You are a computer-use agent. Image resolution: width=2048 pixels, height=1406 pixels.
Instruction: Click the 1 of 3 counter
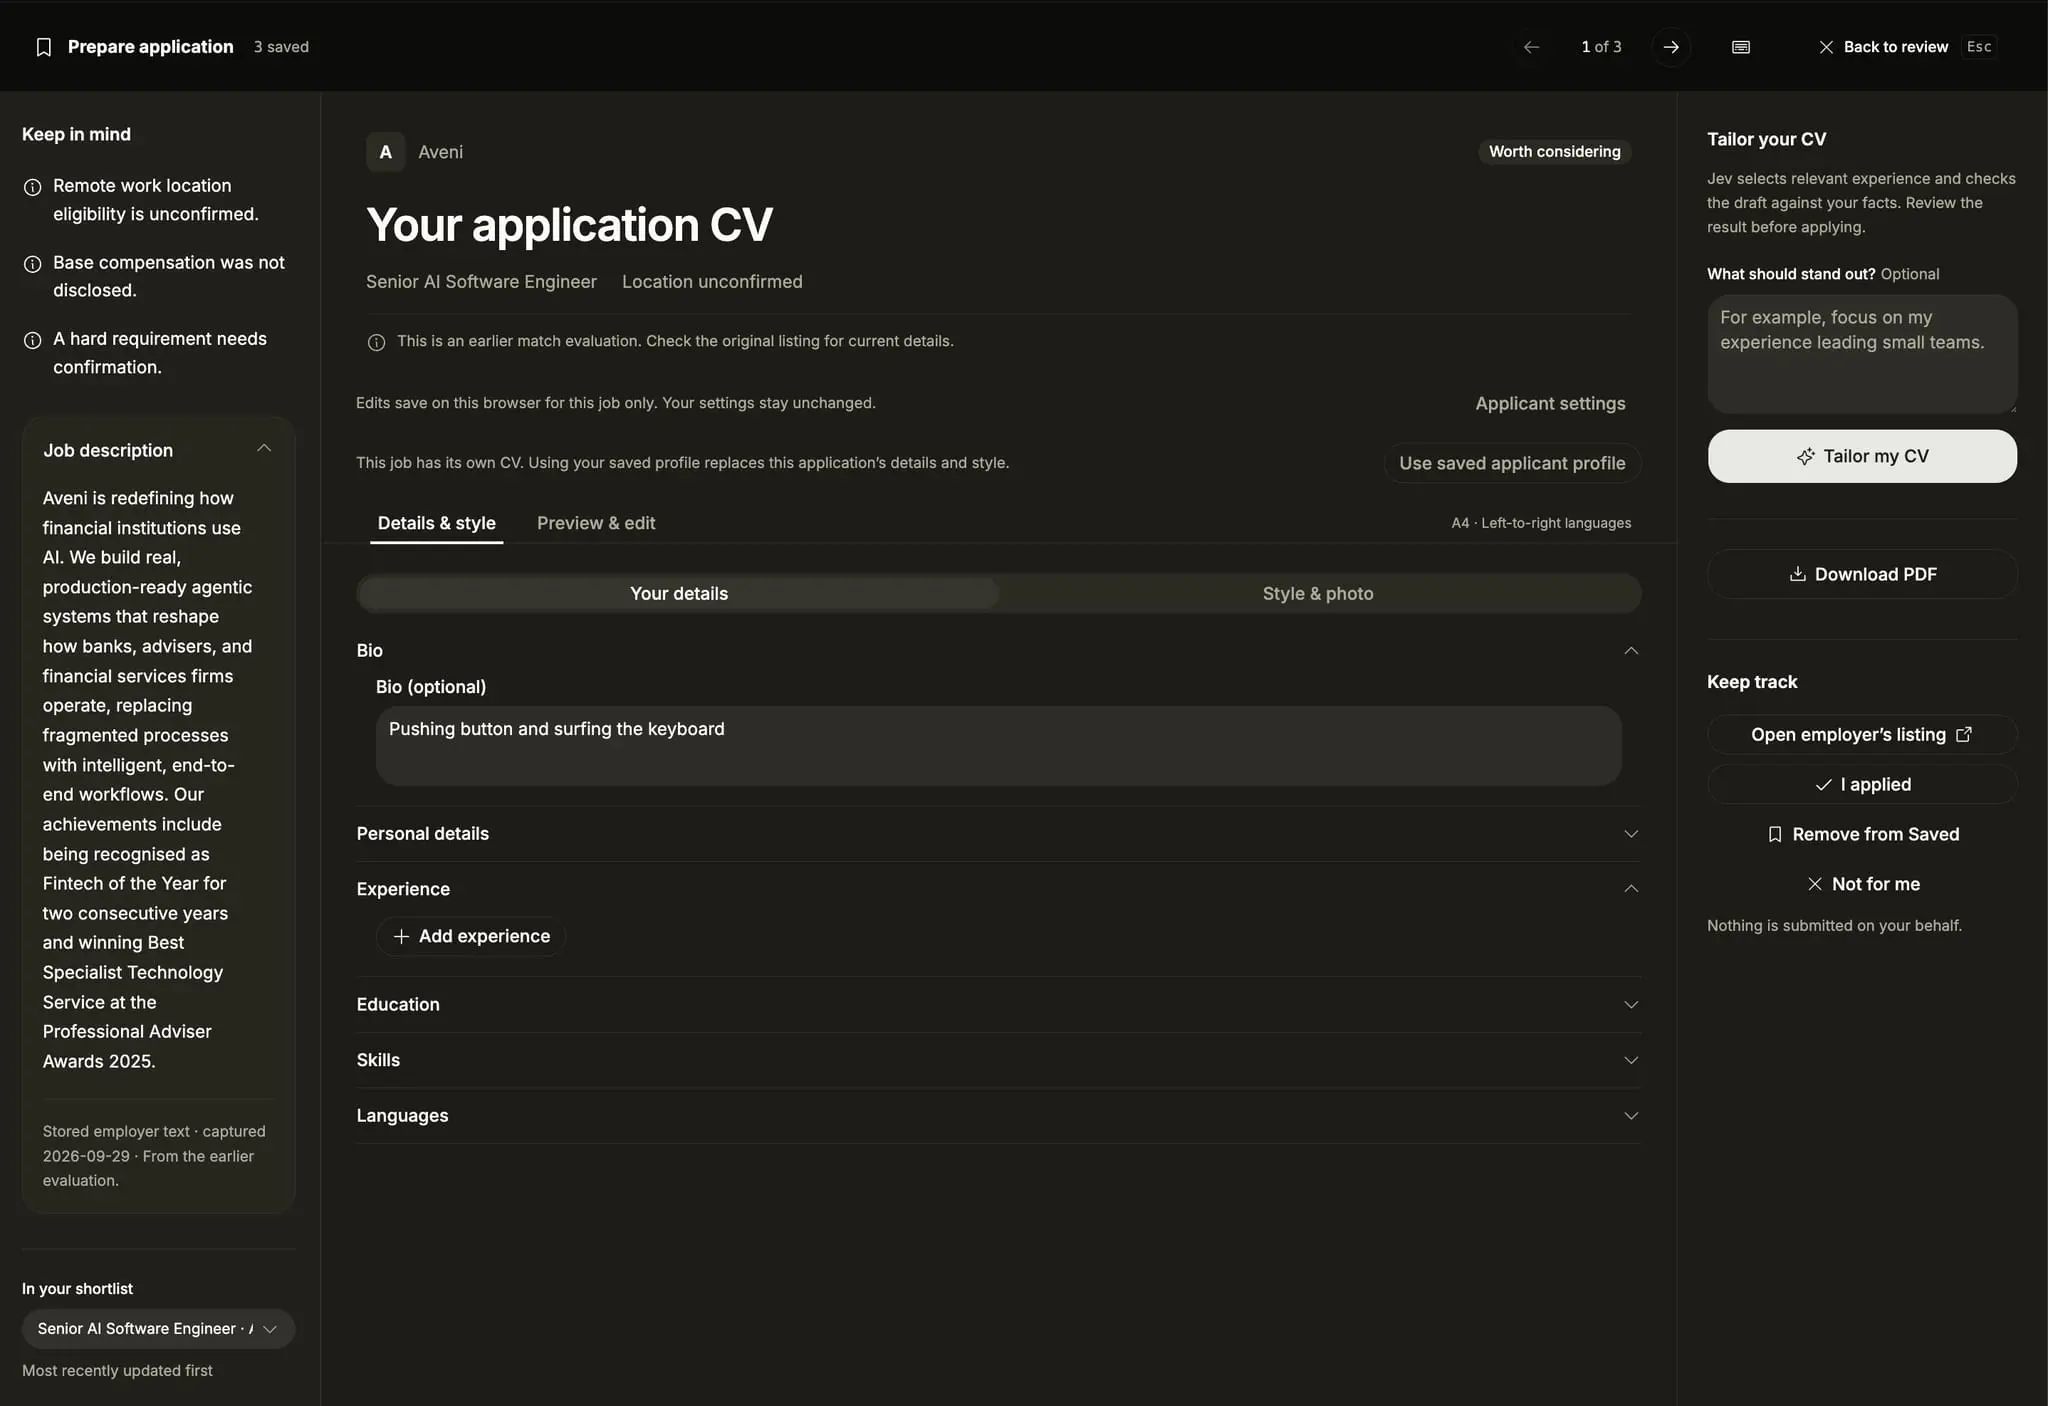[x=1601, y=47]
